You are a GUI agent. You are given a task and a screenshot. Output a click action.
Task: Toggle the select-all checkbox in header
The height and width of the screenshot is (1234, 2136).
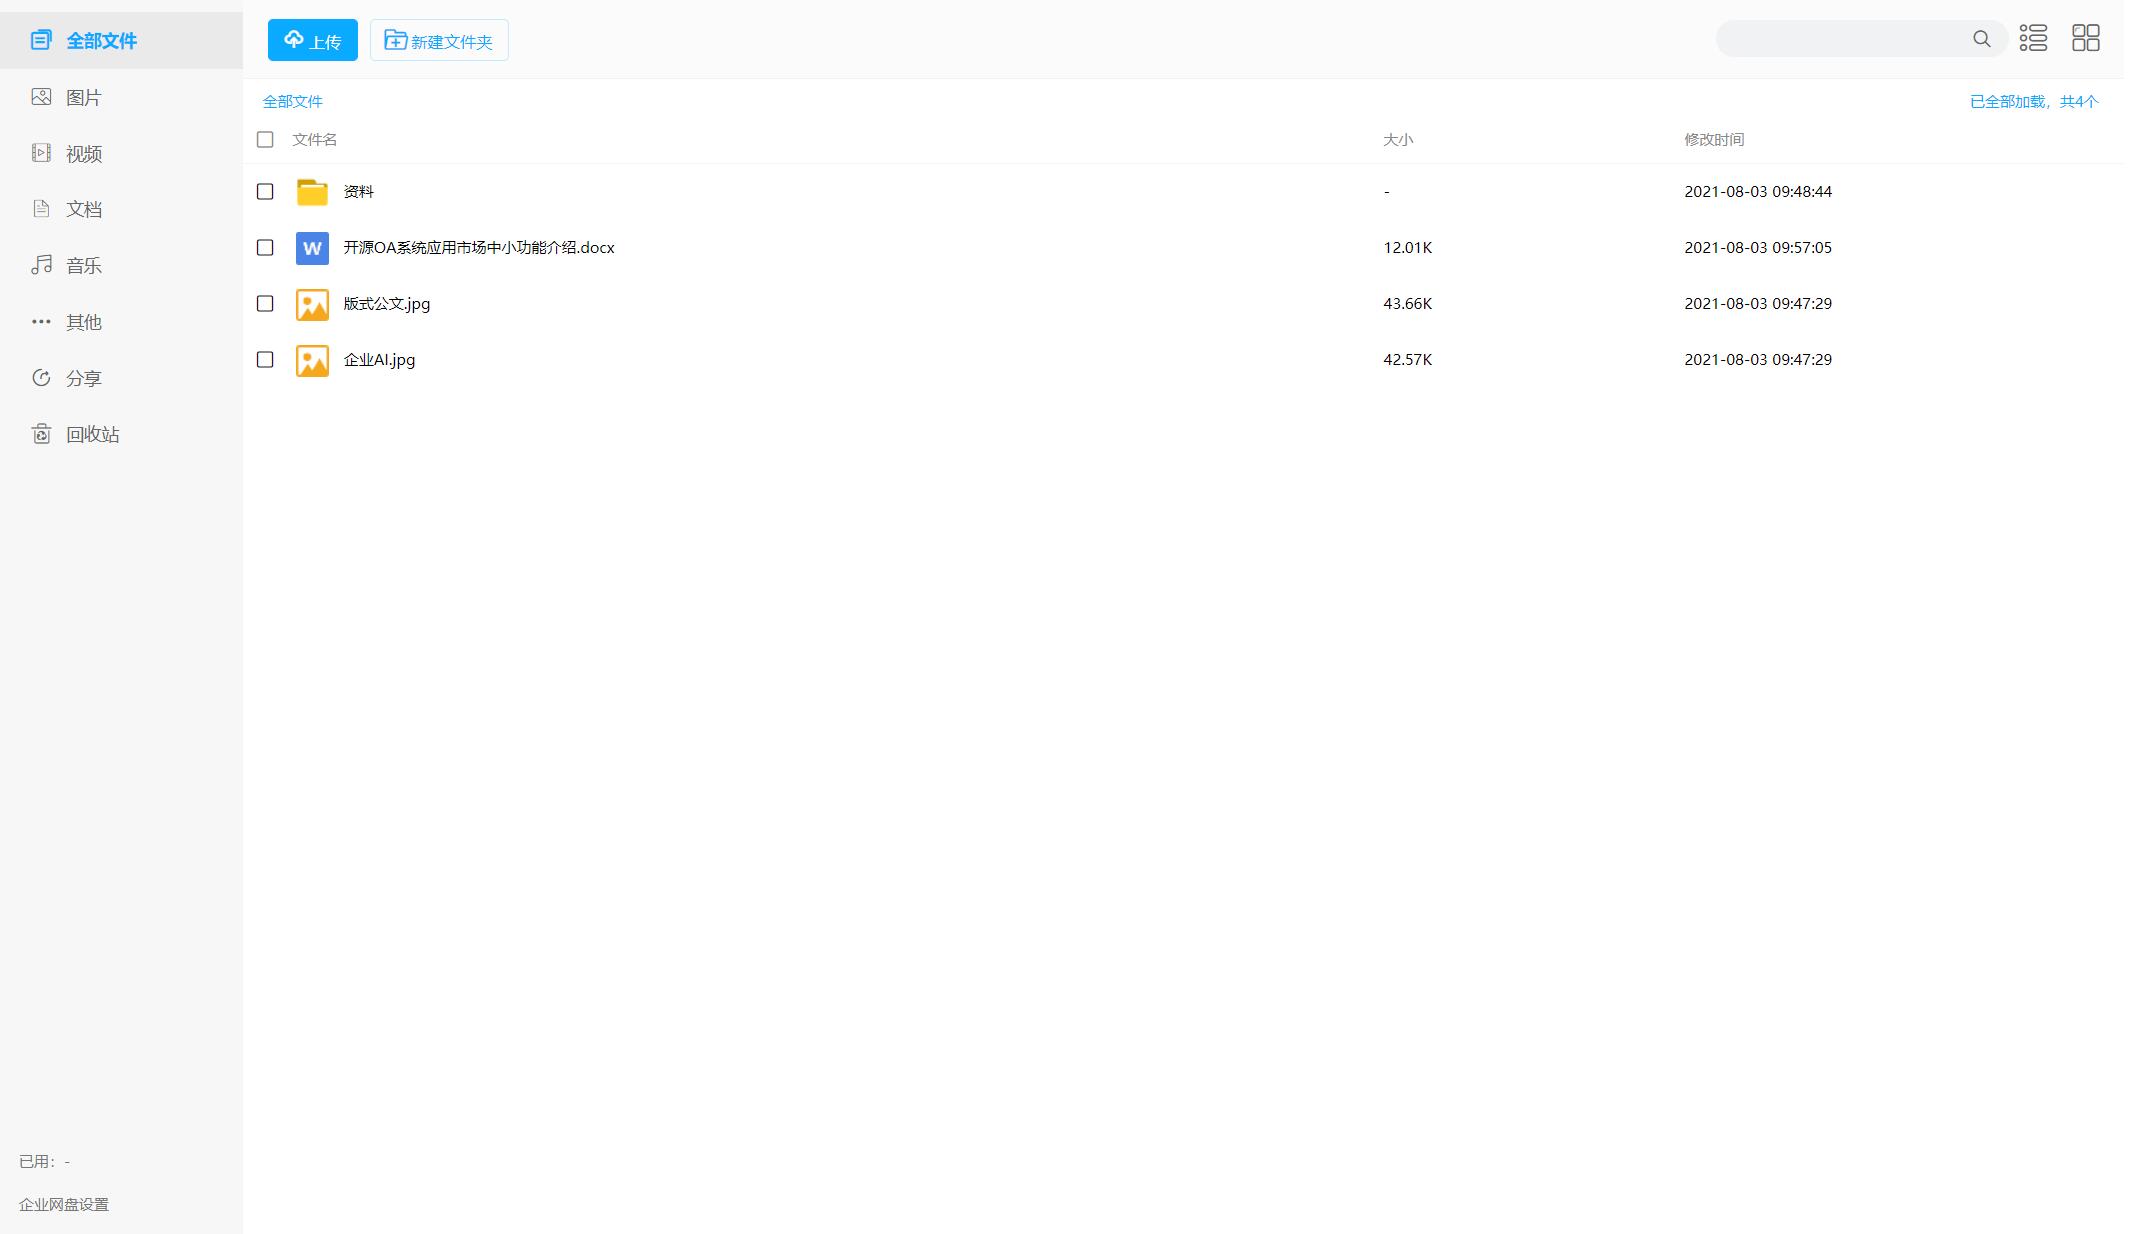tap(265, 139)
